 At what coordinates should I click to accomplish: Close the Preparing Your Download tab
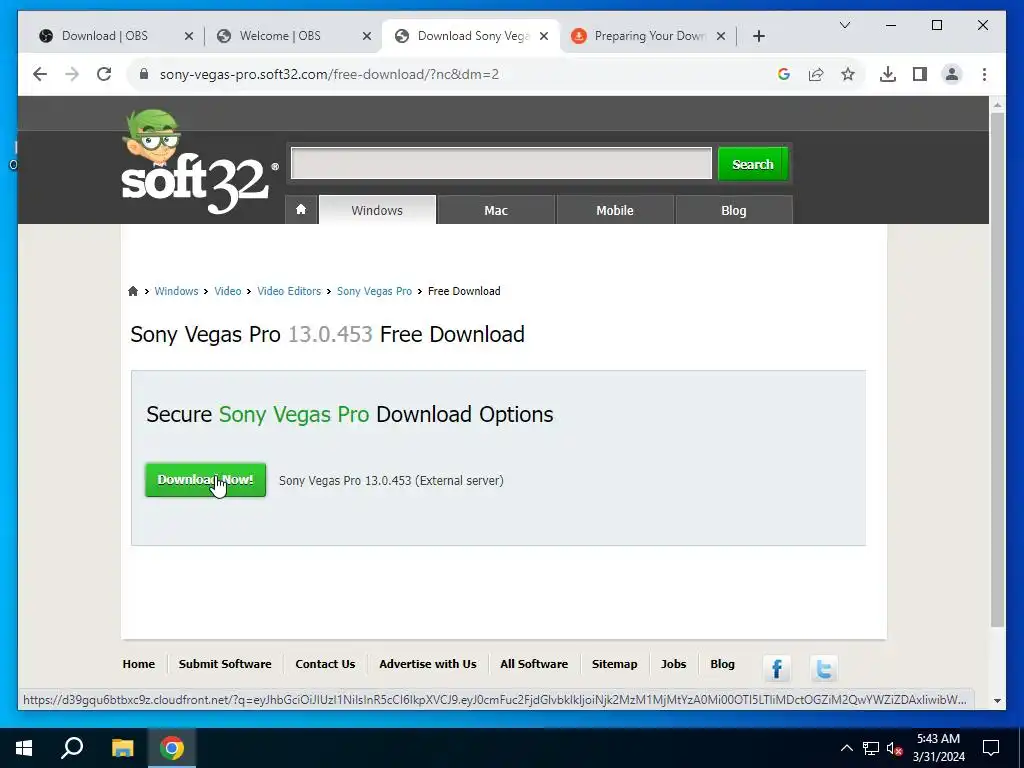721,37
